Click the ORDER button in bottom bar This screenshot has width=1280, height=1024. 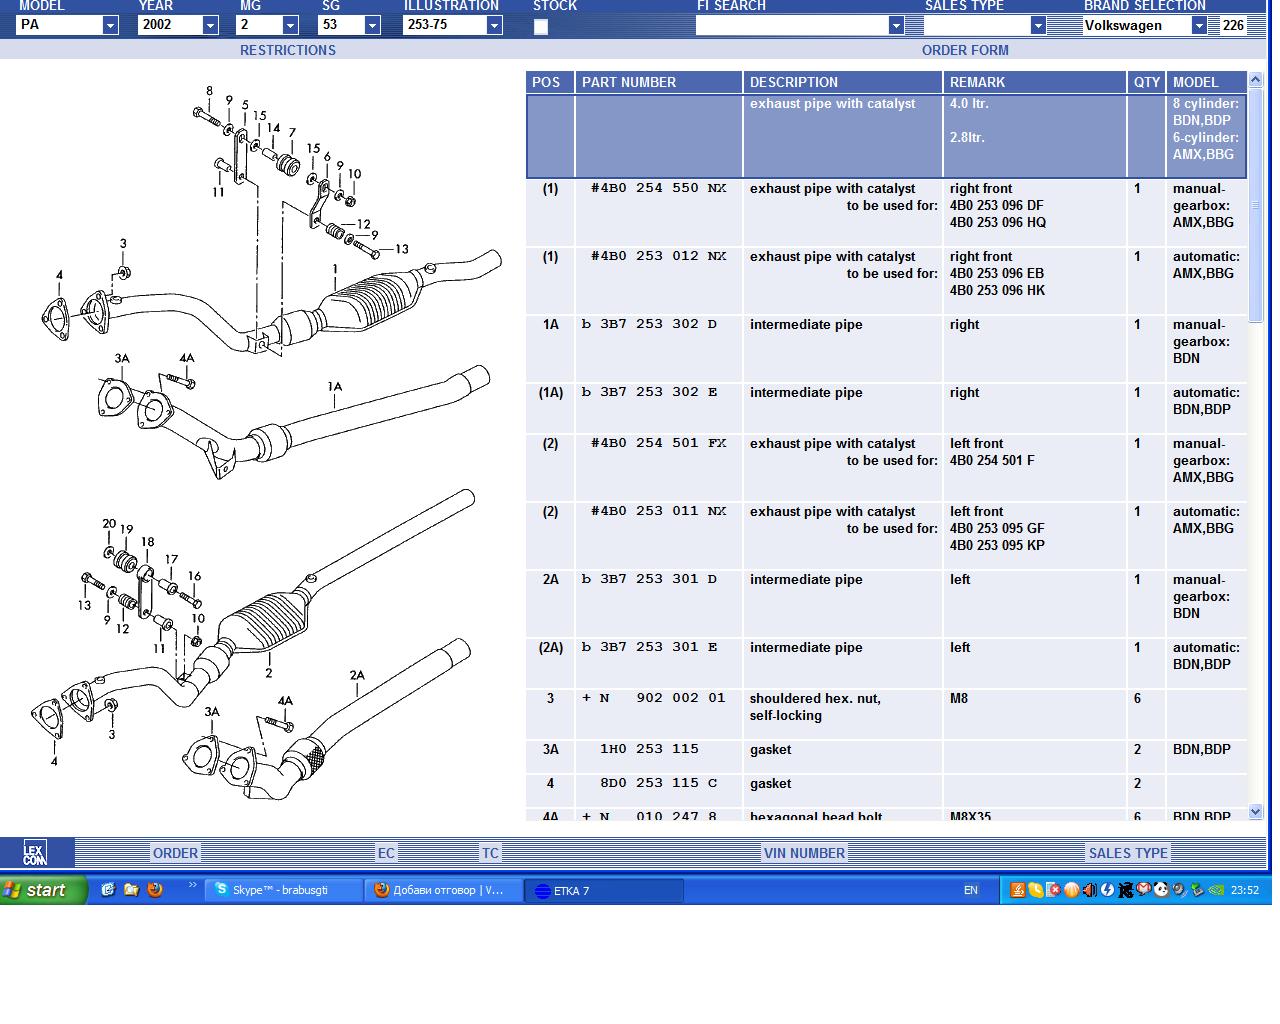175,853
